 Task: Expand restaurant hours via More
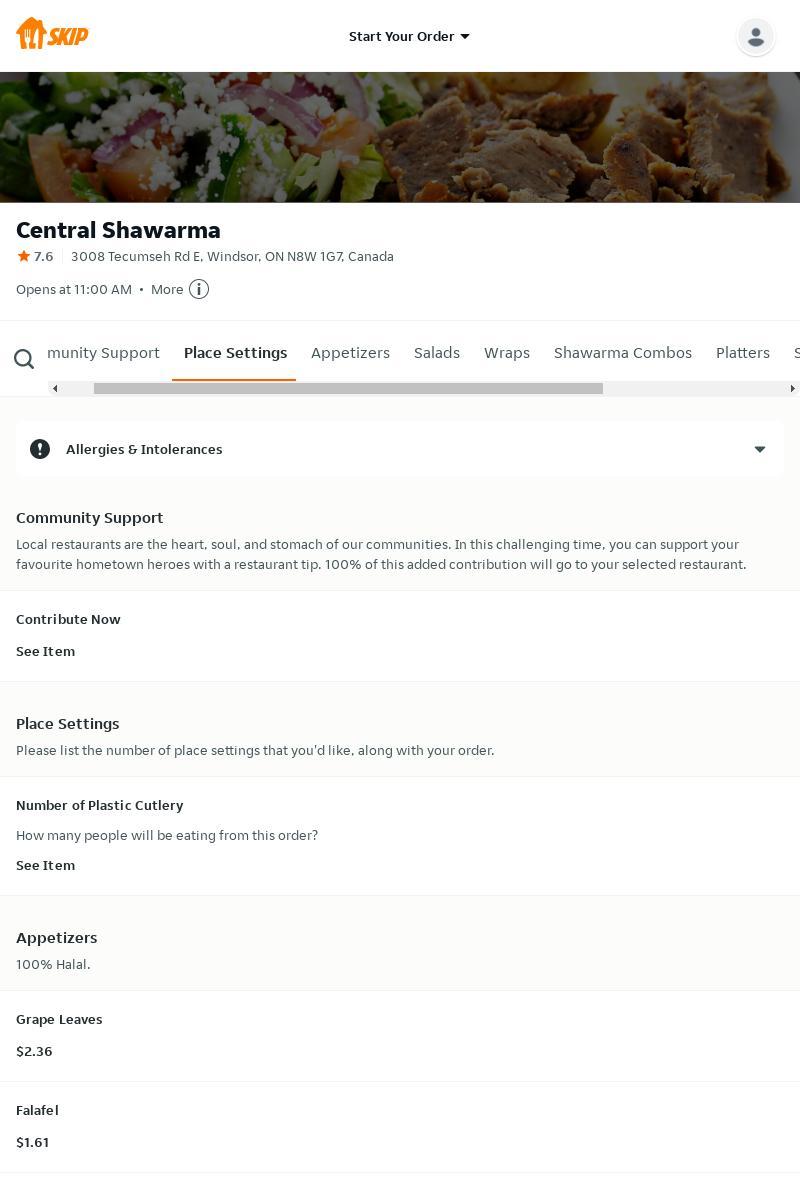click(167, 289)
